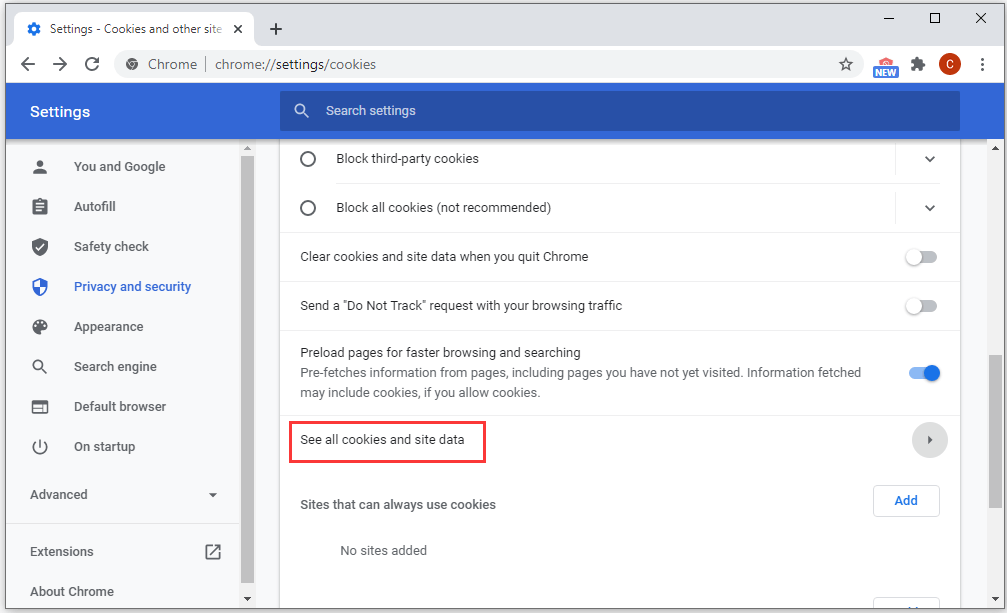Click the Chrome site info icon in address bar
This screenshot has width=1007, height=613.
point(132,64)
